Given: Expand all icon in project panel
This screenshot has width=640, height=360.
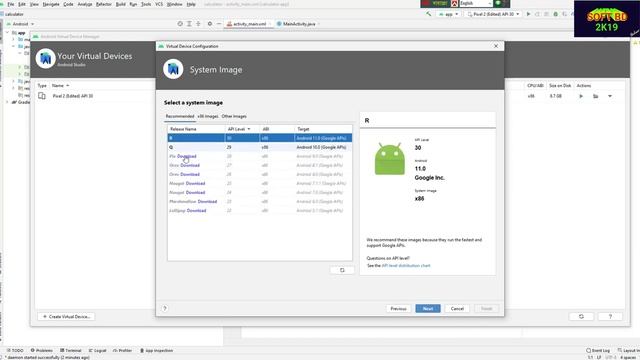Looking at the screenshot, I should tap(189, 24).
